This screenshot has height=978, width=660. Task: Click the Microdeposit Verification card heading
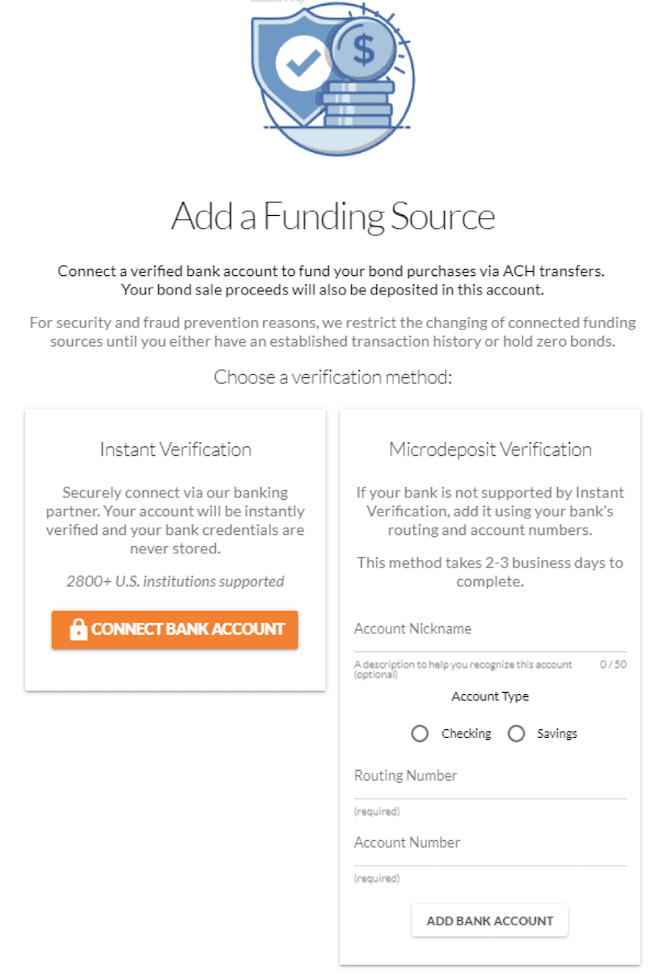(490, 450)
